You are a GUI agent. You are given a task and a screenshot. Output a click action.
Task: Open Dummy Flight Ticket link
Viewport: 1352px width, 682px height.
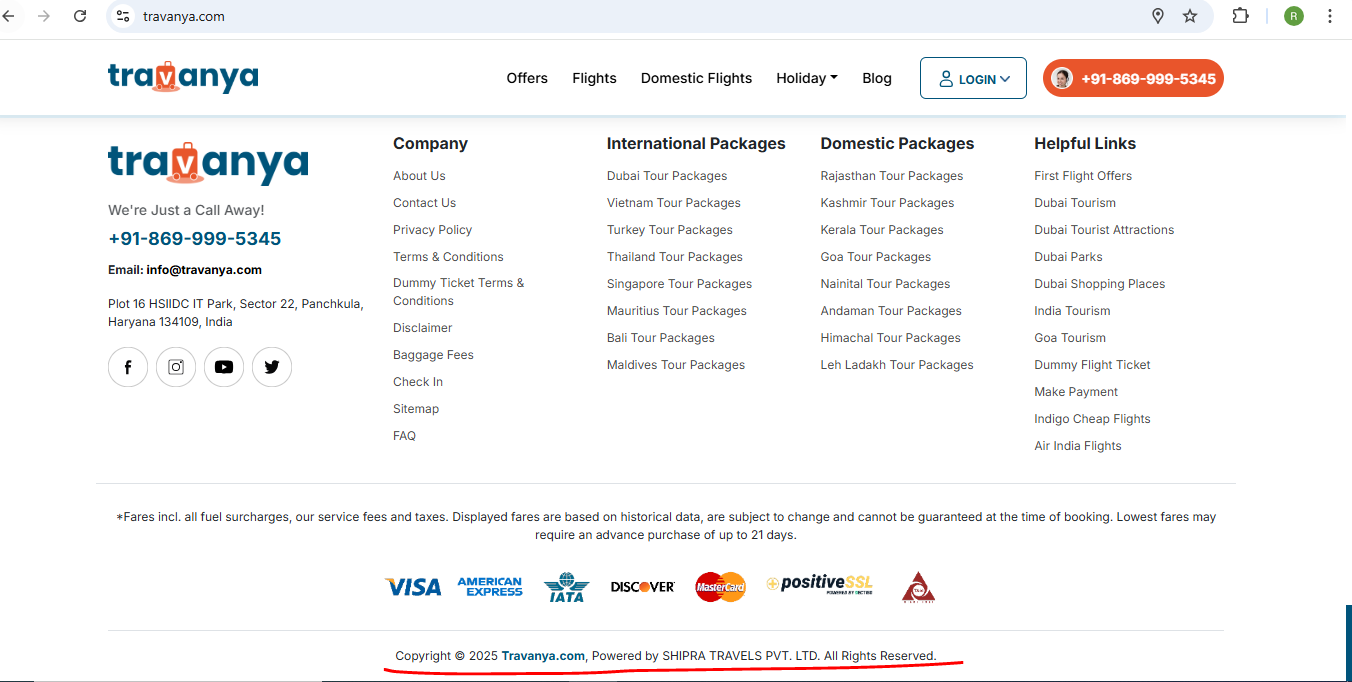coord(1092,365)
